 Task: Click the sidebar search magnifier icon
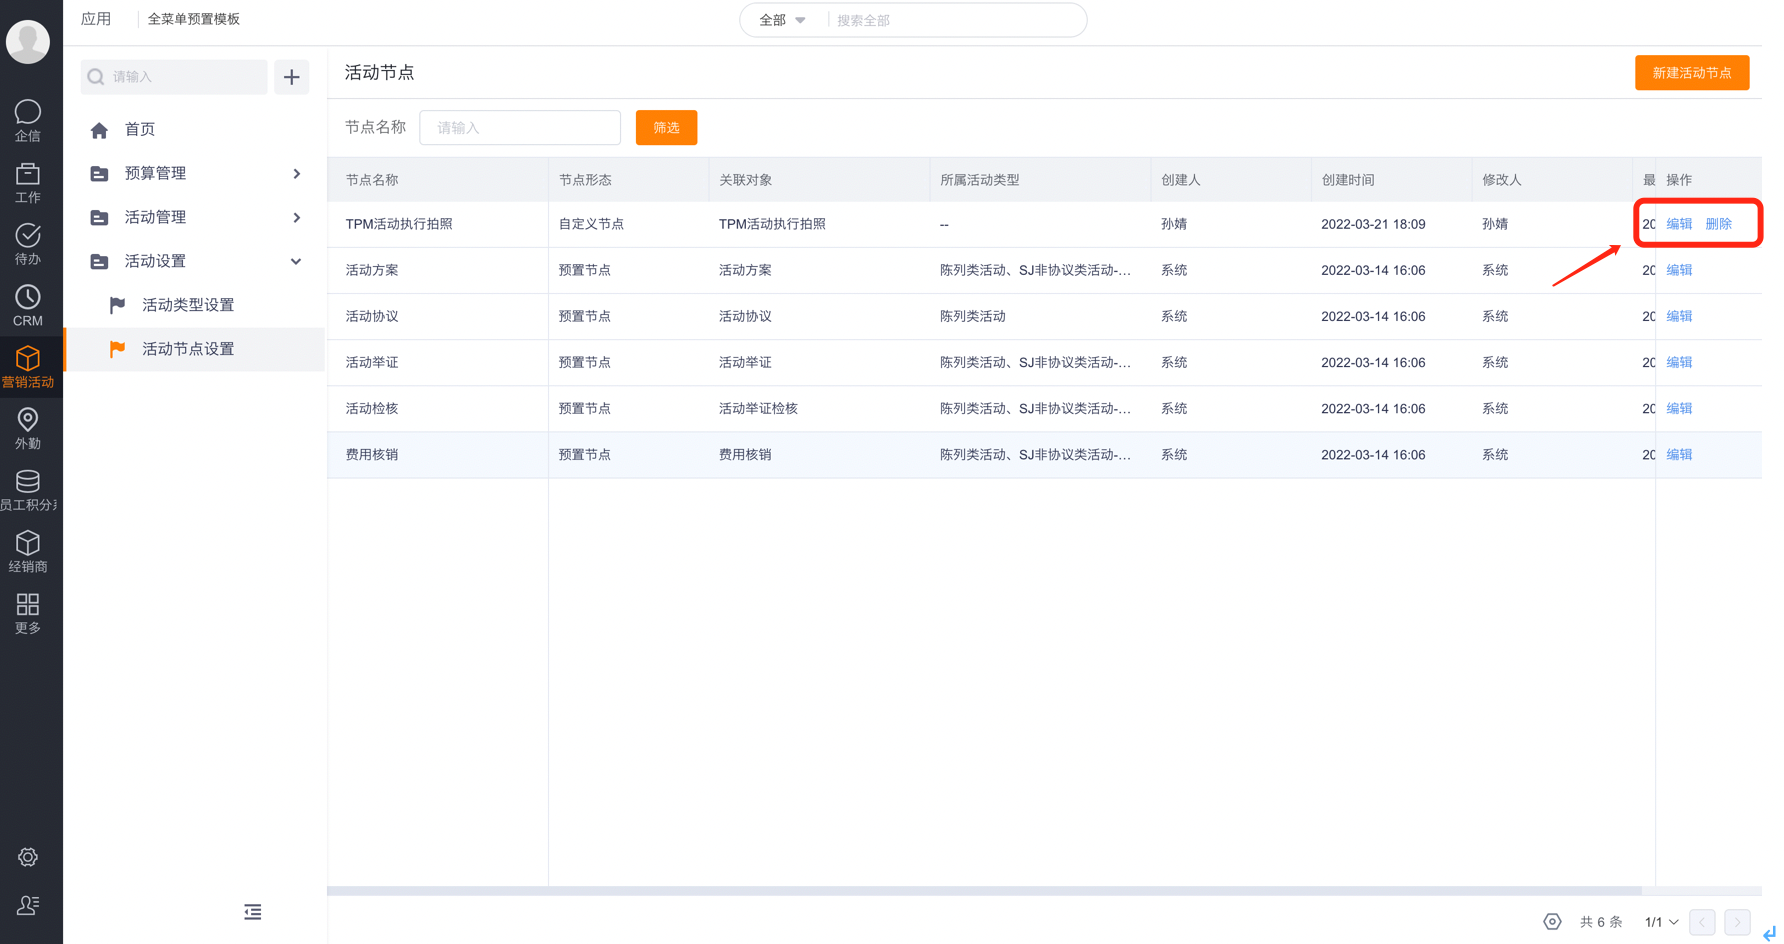pos(96,77)
